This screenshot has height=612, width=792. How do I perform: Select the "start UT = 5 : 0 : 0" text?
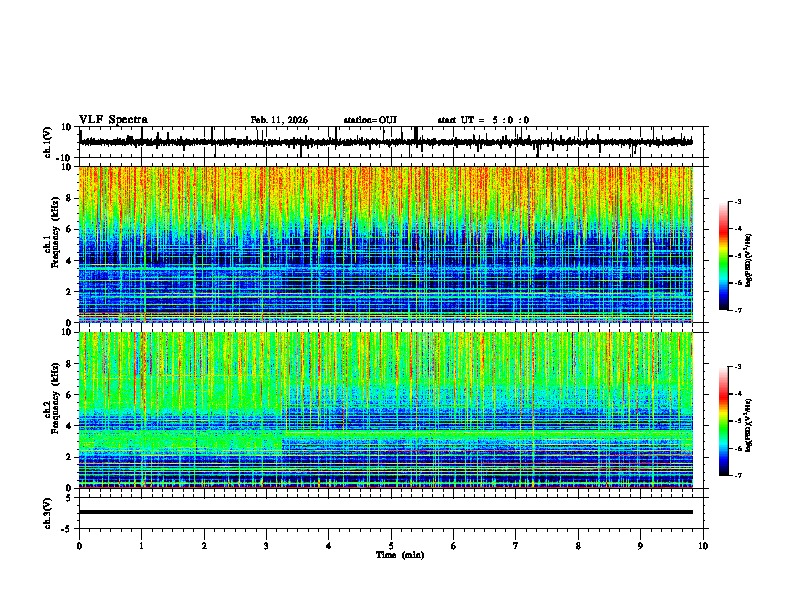[483, 120]
